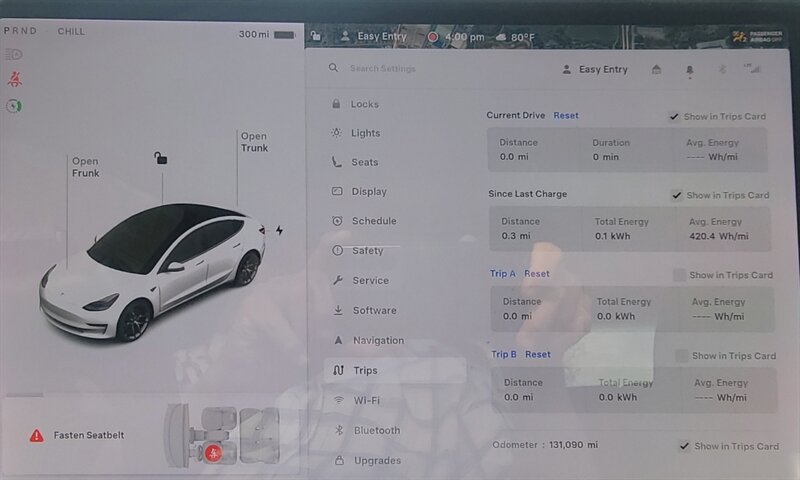Screen dimensions: 800x480
Task: Open the Easy Entry profile in settings header
Action: click(x=595, y=69)
